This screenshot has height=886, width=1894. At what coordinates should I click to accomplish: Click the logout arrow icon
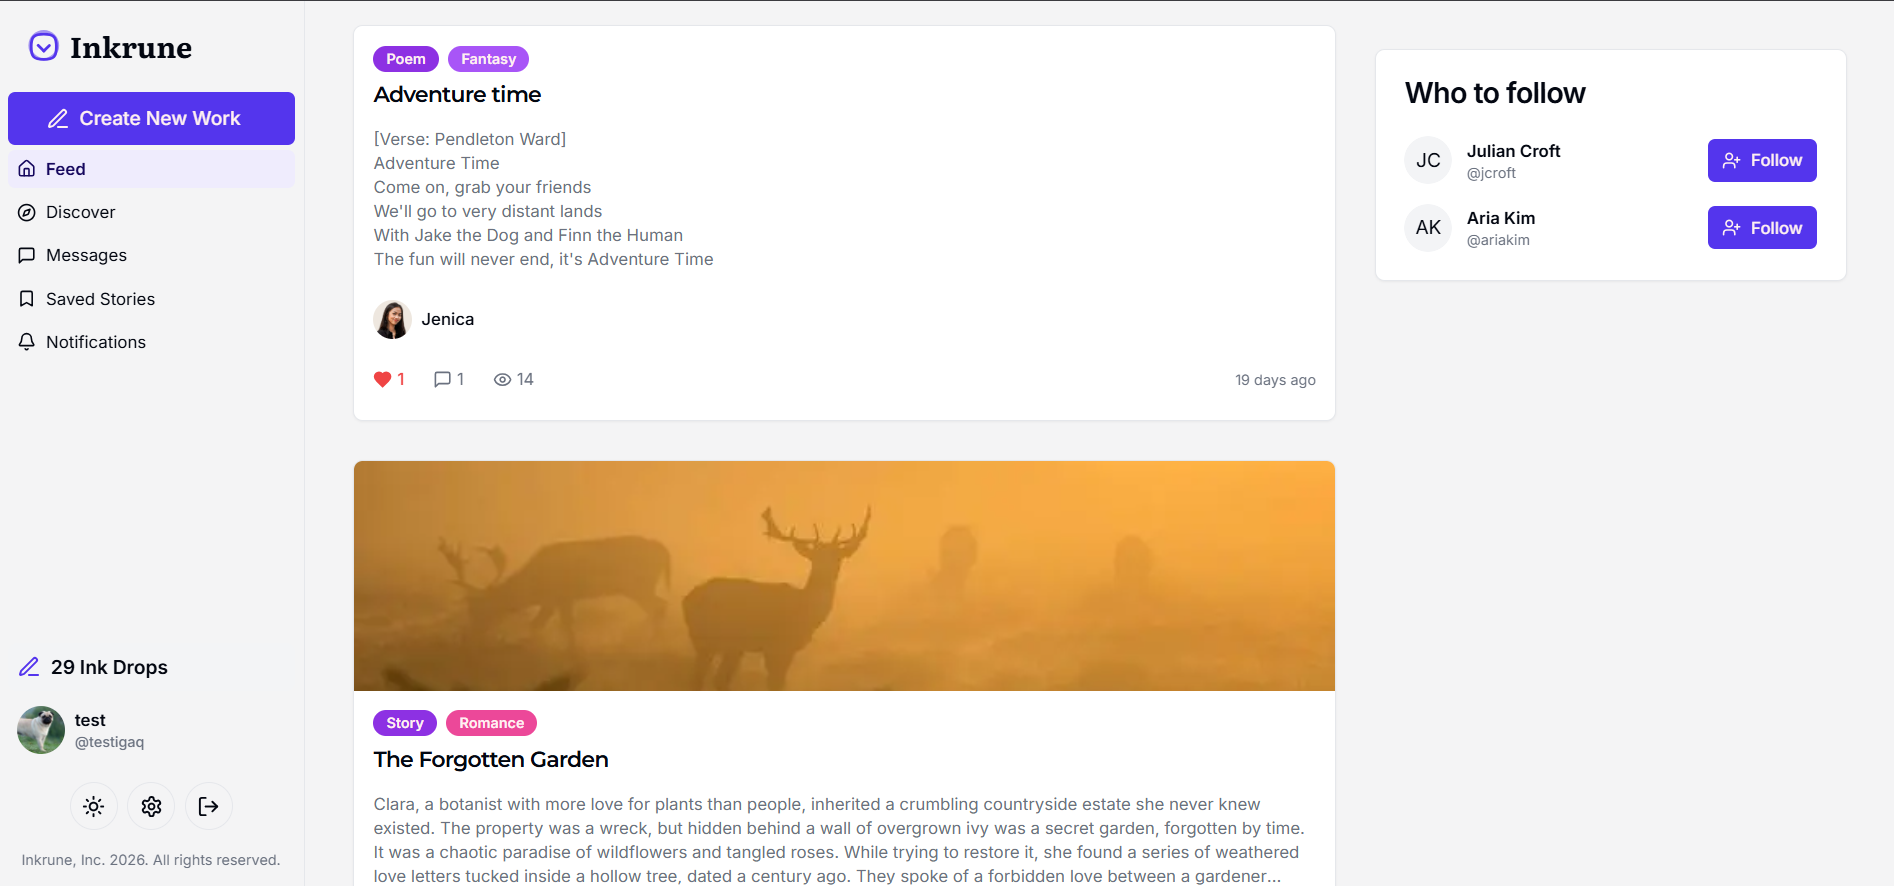209,806
